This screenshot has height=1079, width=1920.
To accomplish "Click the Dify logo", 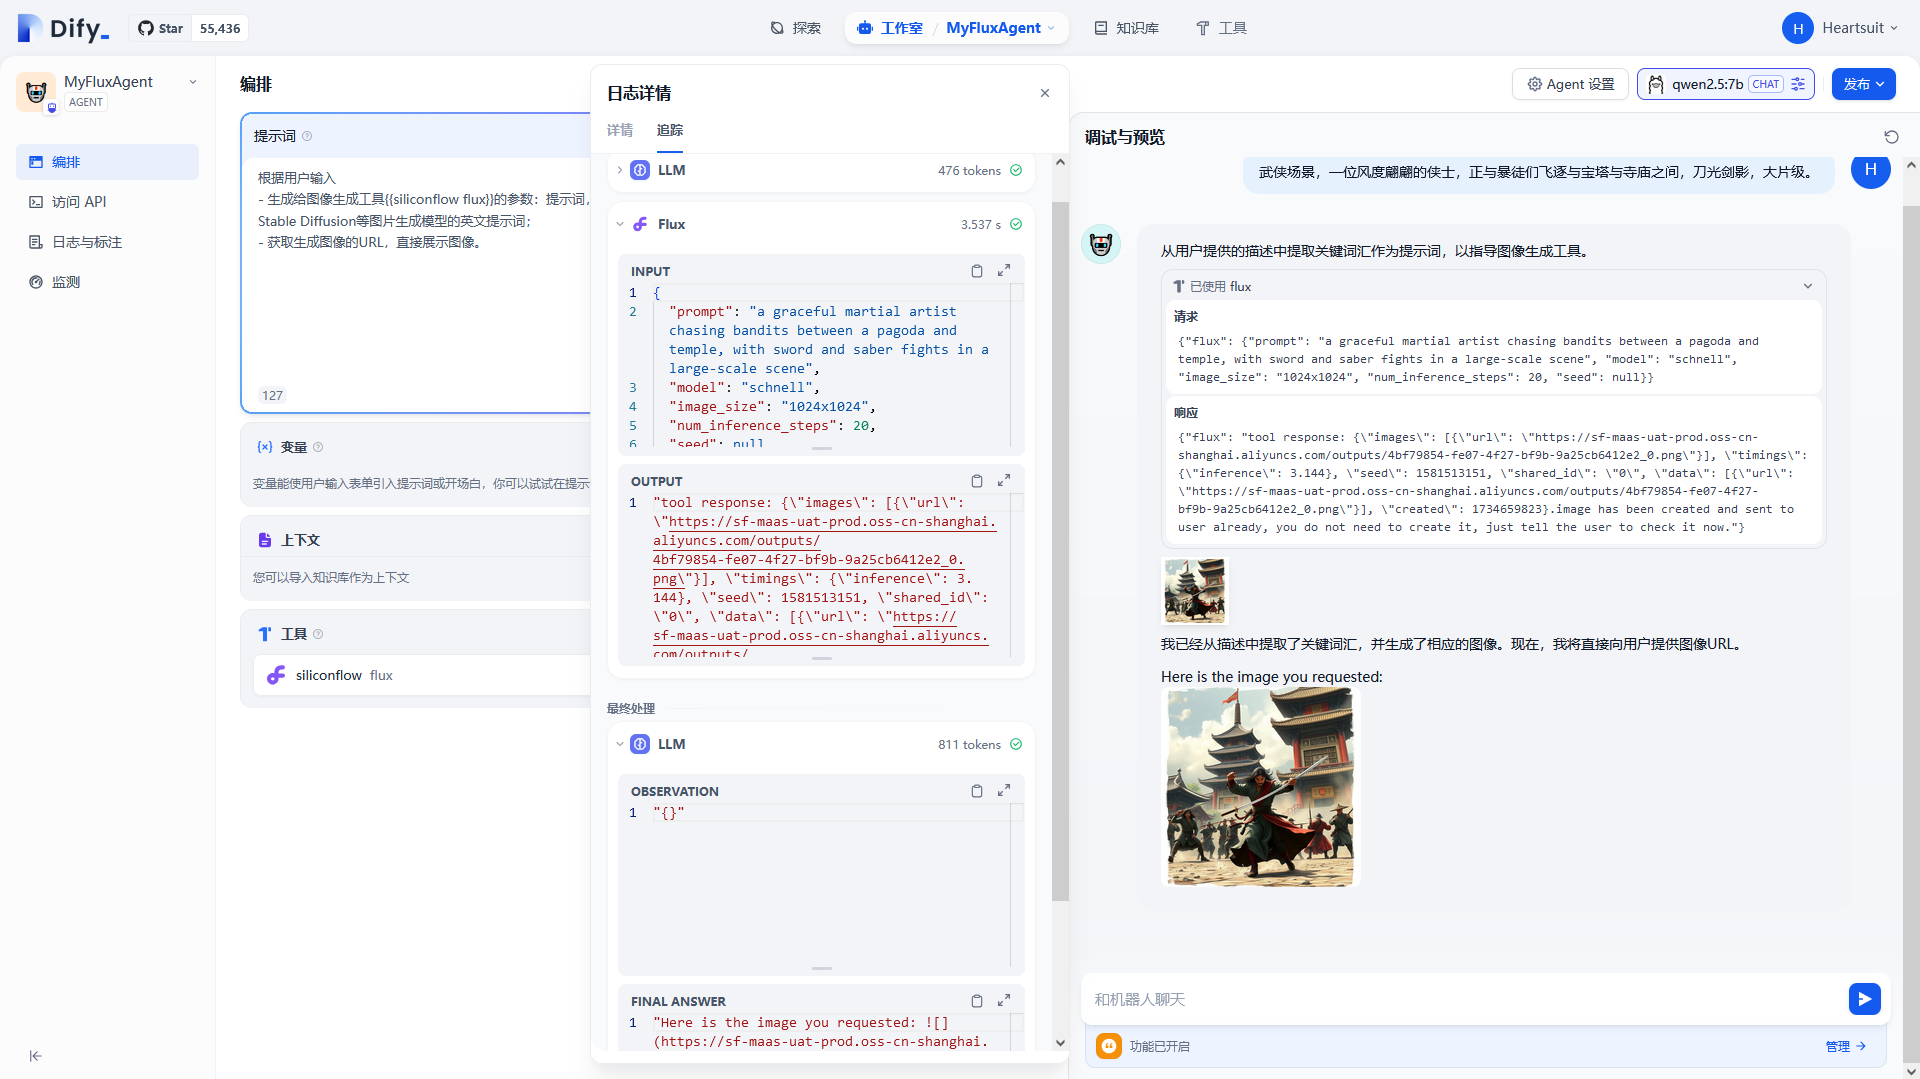I will tap(62, 28).
